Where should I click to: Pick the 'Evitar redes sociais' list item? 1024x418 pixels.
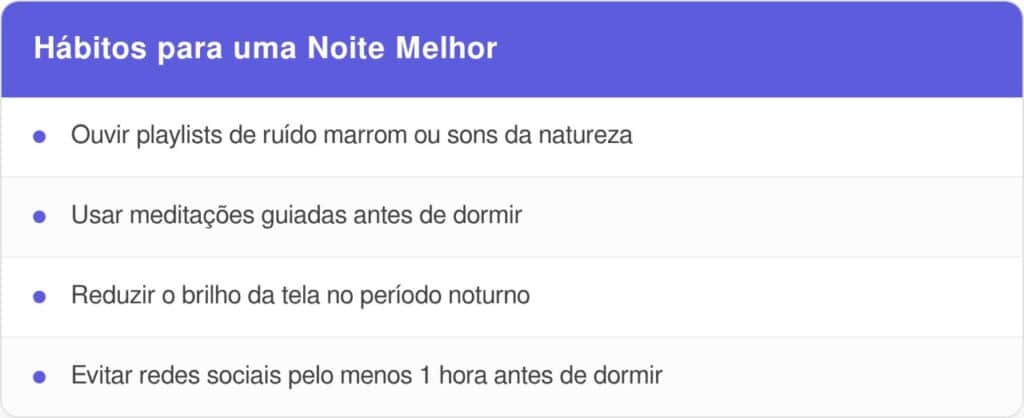point(367,376)
